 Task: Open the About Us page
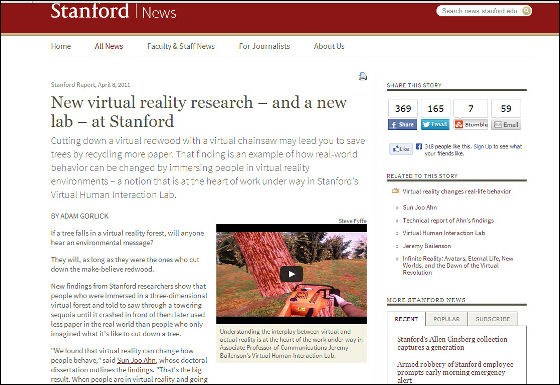pos(329,46)
